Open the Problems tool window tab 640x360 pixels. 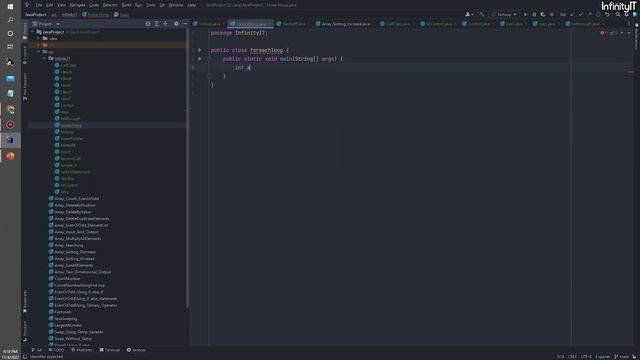(82, 350)
